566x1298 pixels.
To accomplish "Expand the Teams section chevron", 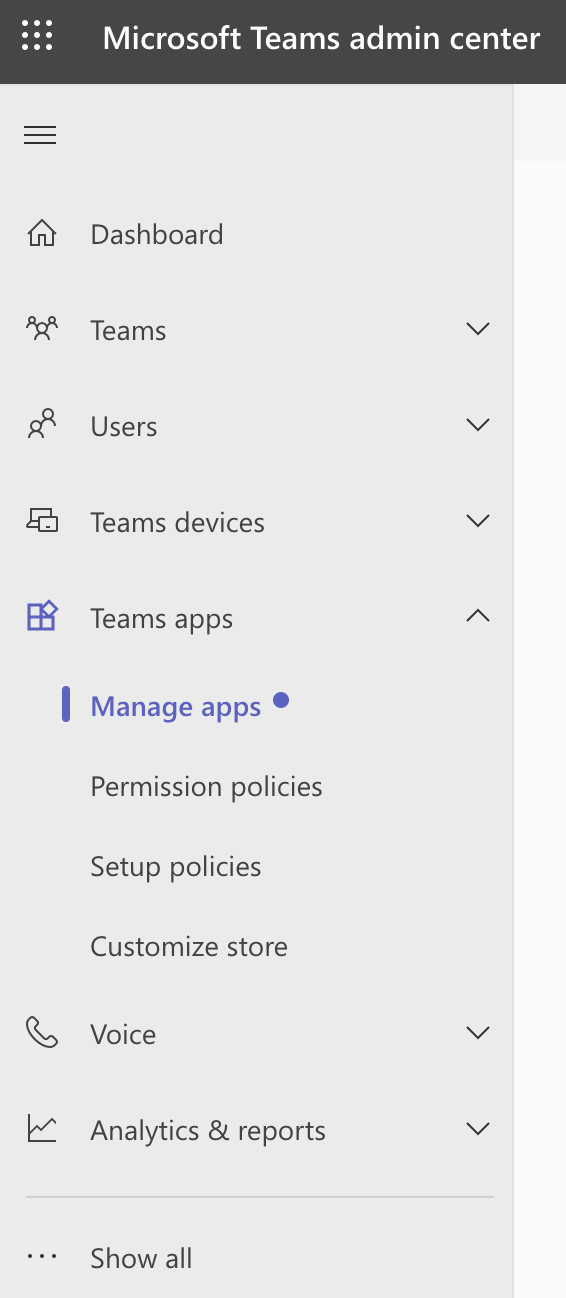I will pyautogui.click(x=478, y=329).
